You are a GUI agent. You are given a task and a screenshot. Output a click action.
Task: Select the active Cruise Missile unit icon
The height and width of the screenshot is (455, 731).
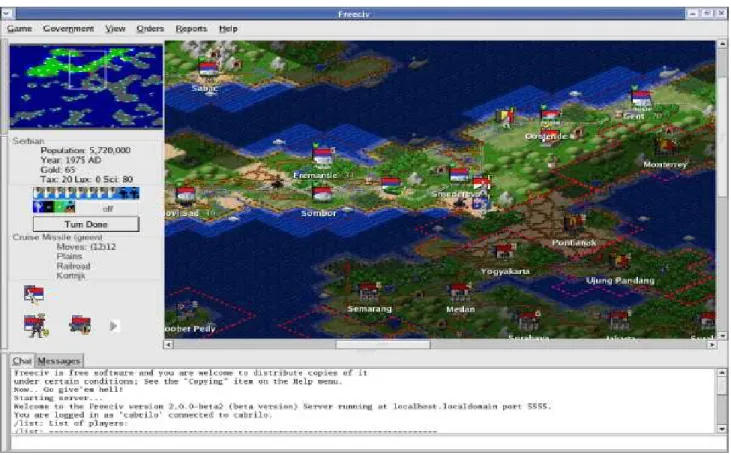[x=34, y=295]
